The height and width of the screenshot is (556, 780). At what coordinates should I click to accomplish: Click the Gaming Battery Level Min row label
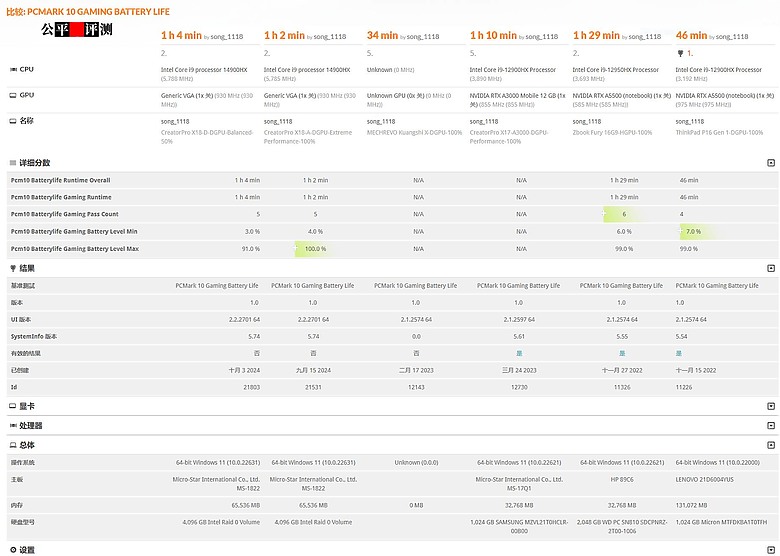click(74, 231)
